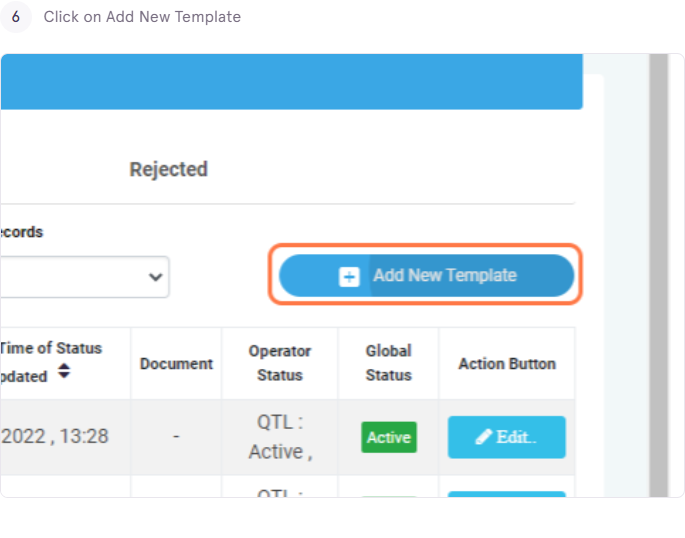The width and height of the screenshot is (685, 538).
Task: Click the Operator Status column header
Action: point(280,363)
